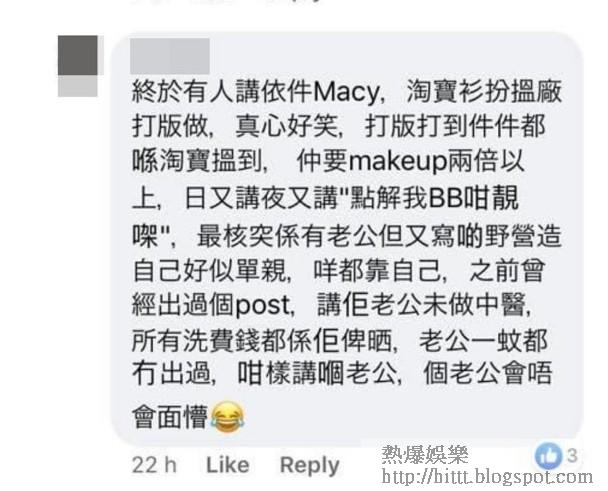
Task: Open the "22 h" timestamp link
Action: (x=154, y=465)
